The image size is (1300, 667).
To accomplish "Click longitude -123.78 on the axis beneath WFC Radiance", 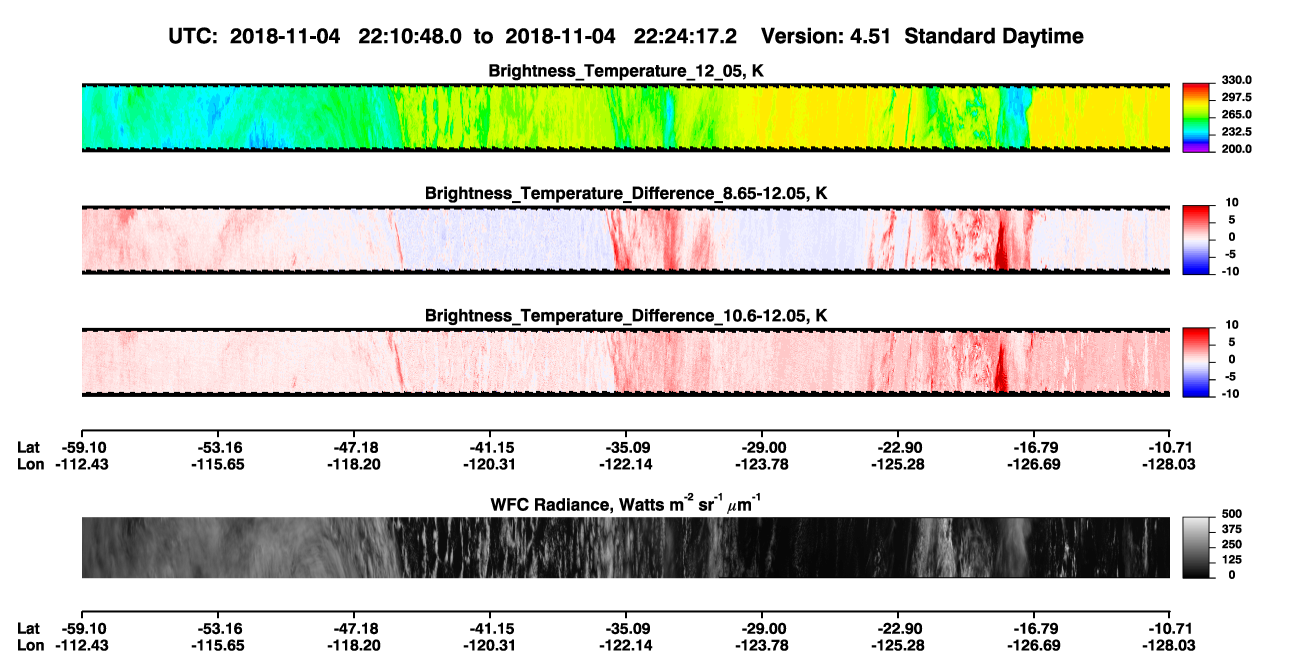I will coord(762,645).
